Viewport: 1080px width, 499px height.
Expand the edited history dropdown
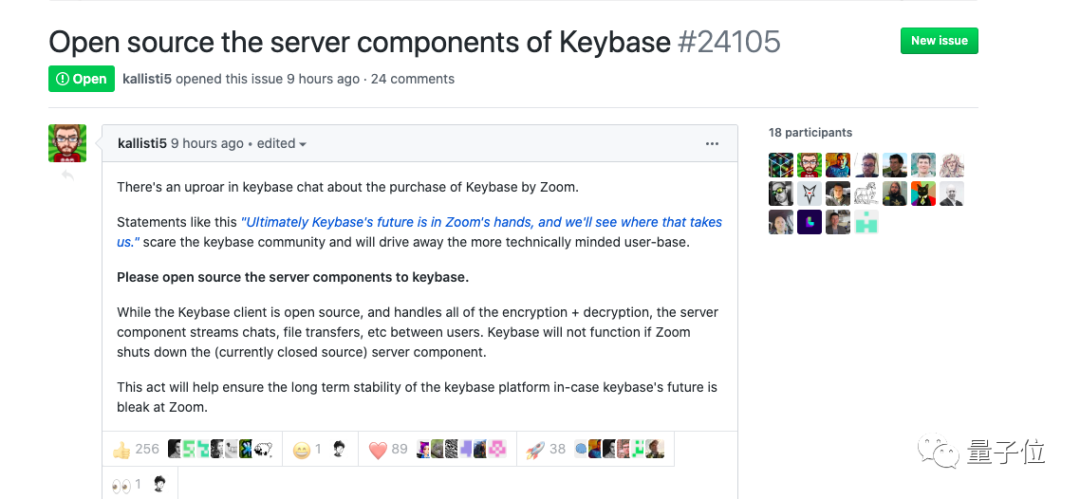pos(282,144)
